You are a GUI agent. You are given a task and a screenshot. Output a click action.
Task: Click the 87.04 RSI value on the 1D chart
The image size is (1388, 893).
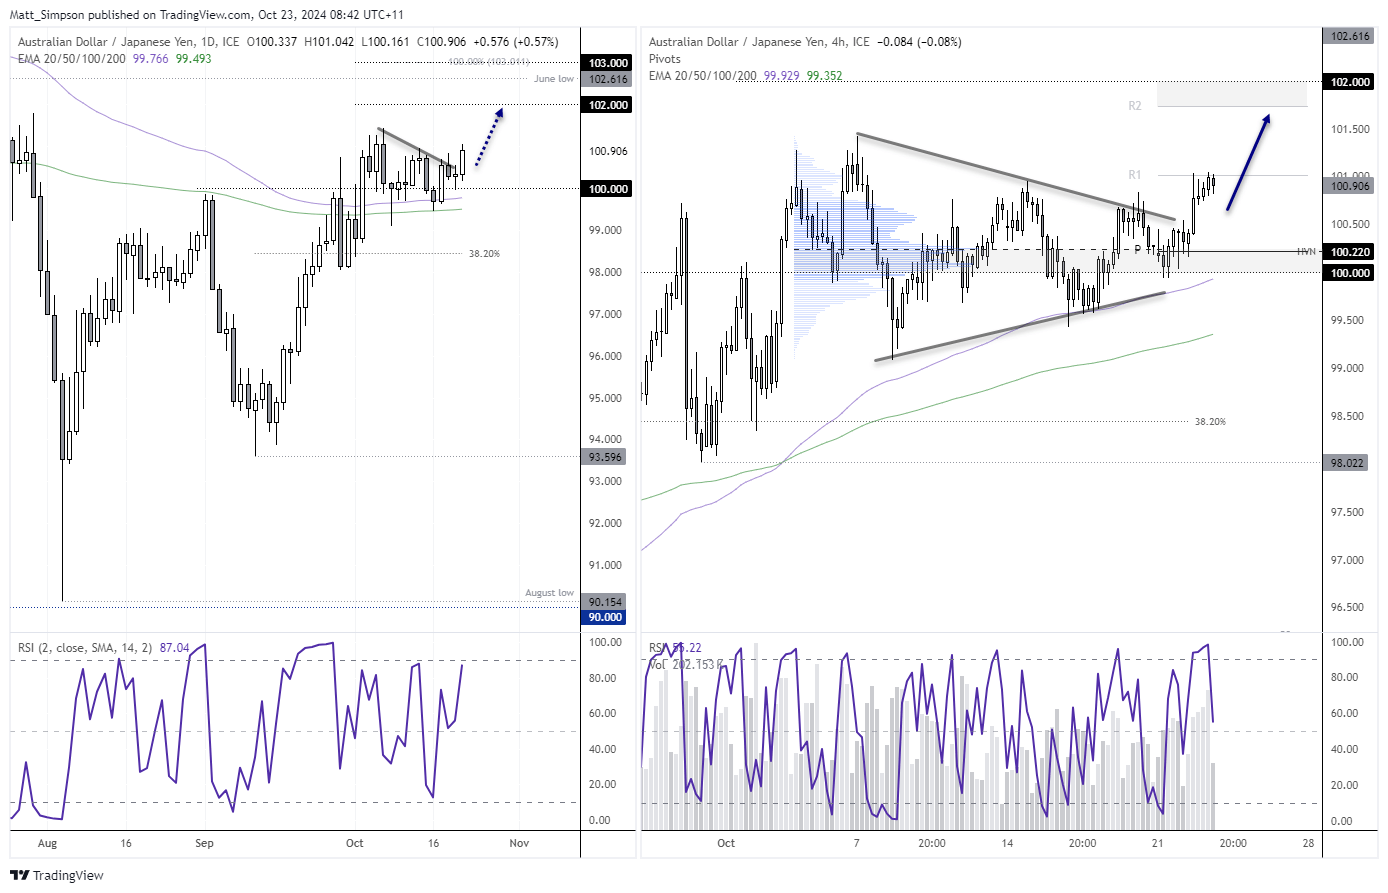click(x=175, y=648)
